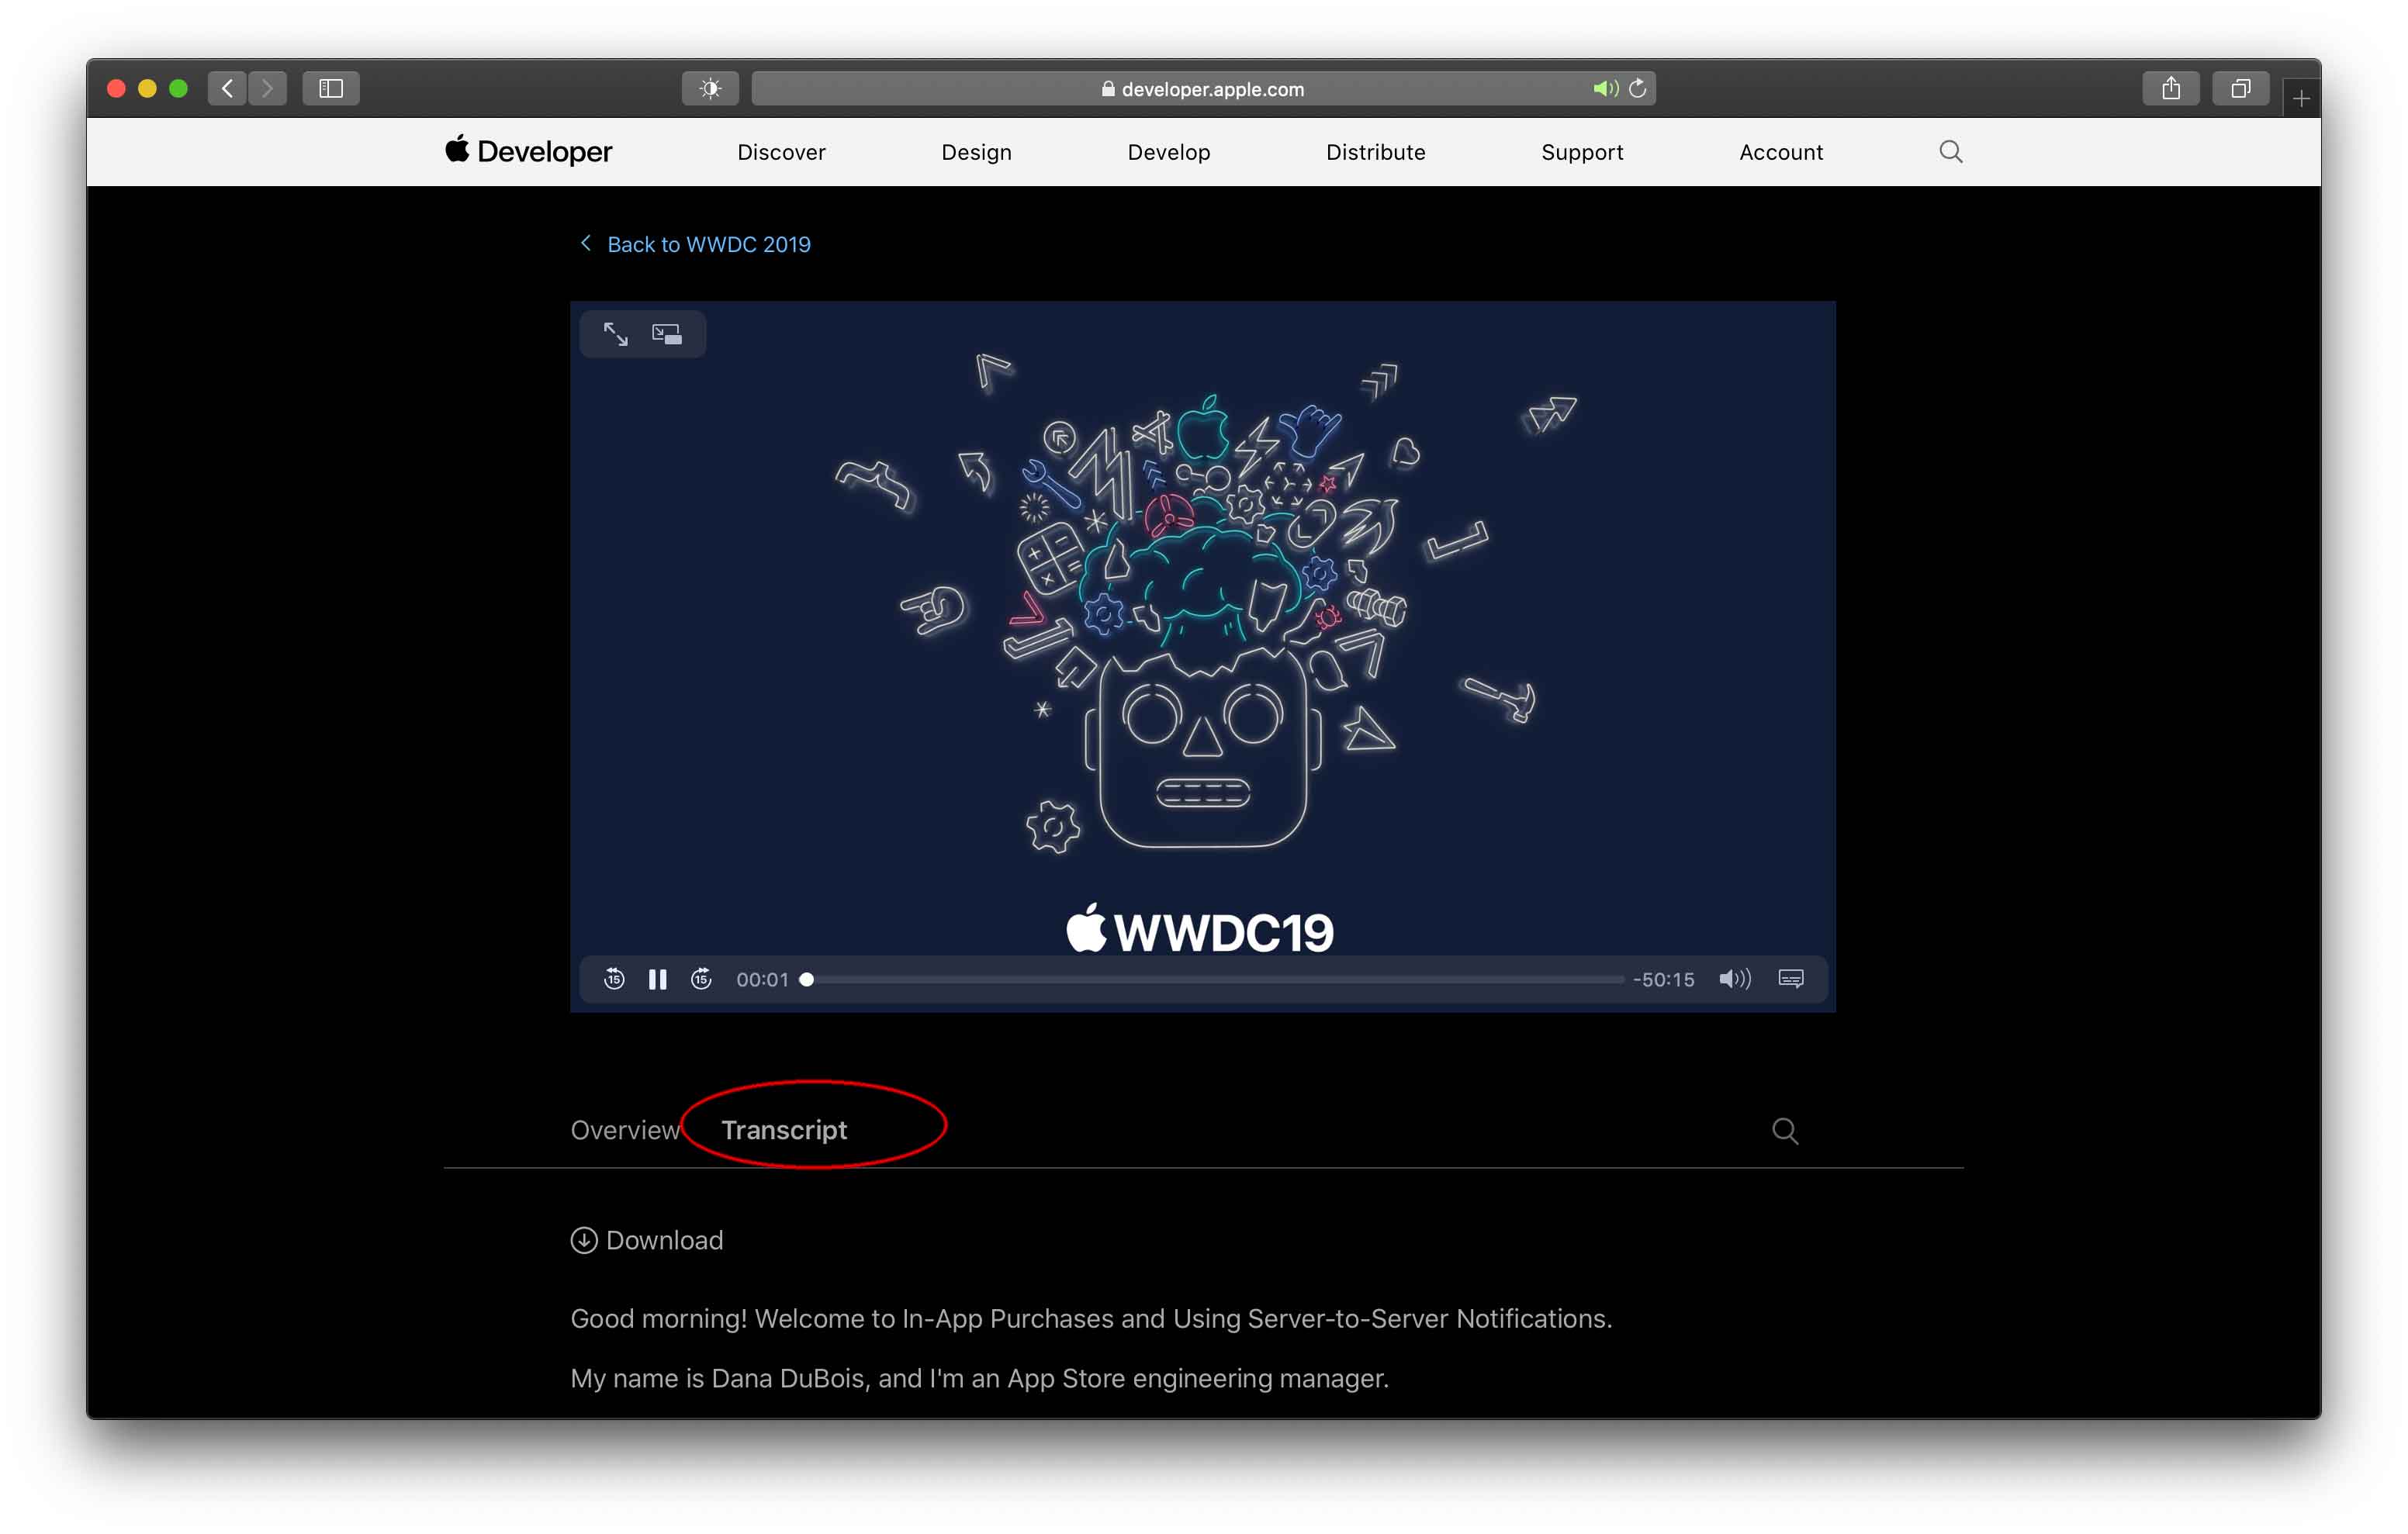Reload the current page

point(1637,89)
